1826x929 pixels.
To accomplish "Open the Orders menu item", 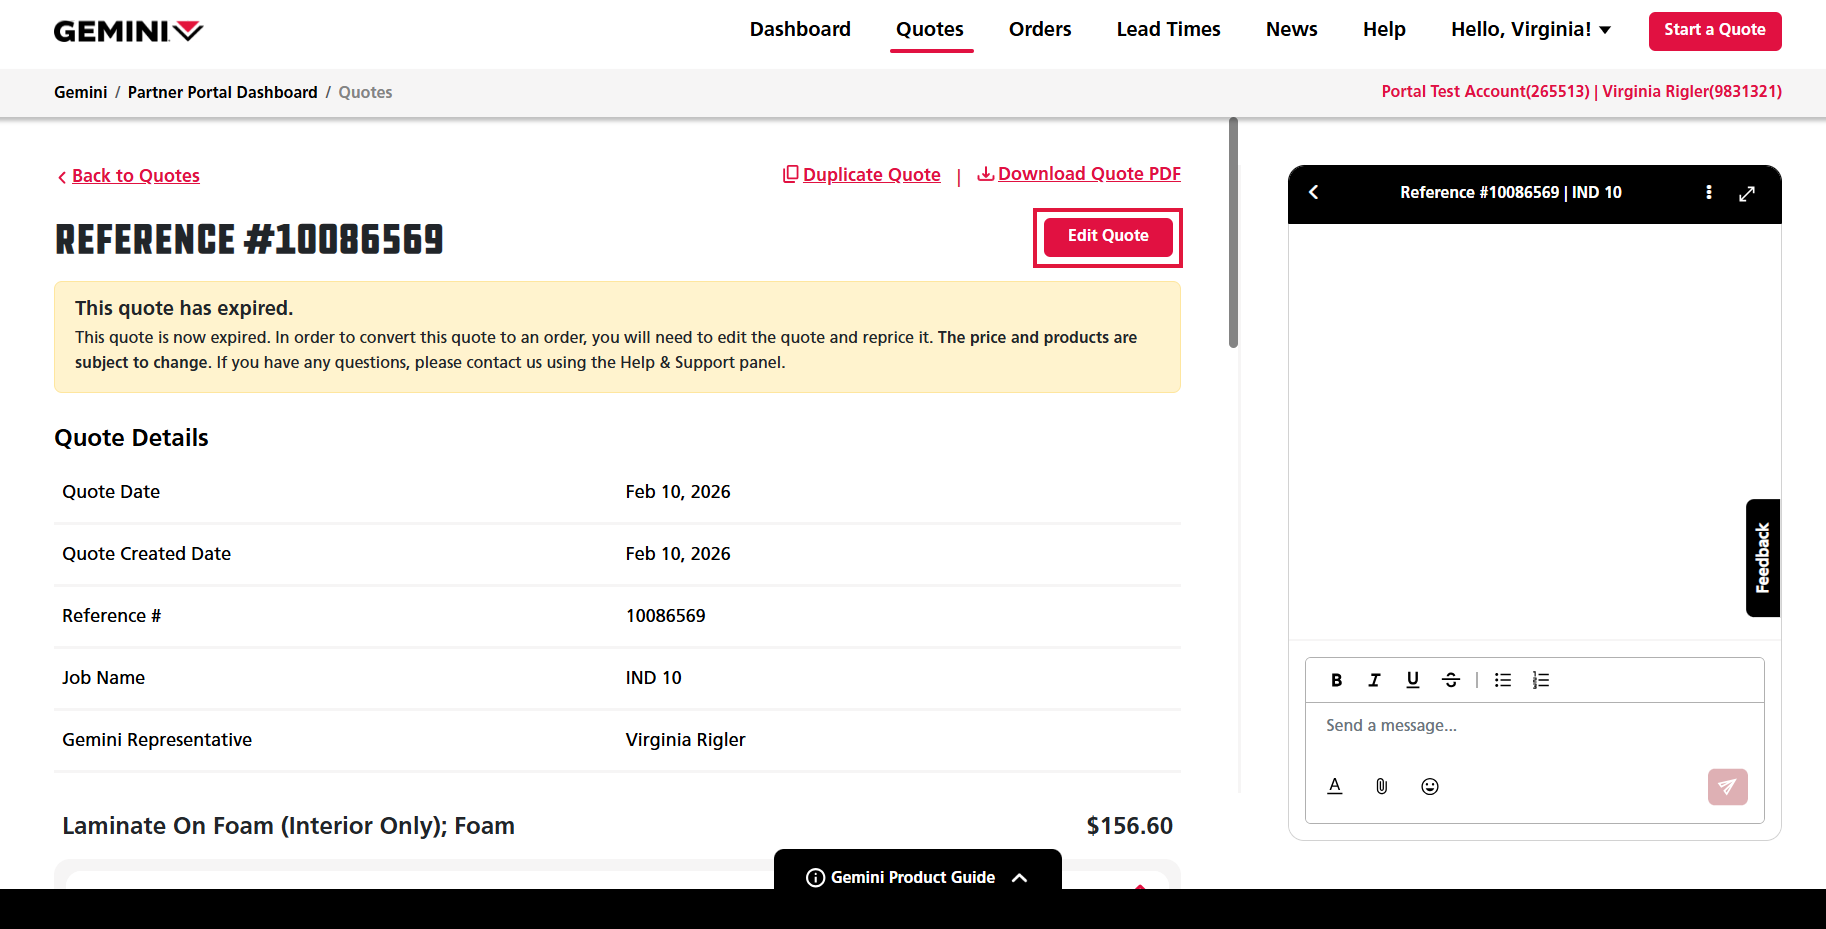I will click(1039, 30).
